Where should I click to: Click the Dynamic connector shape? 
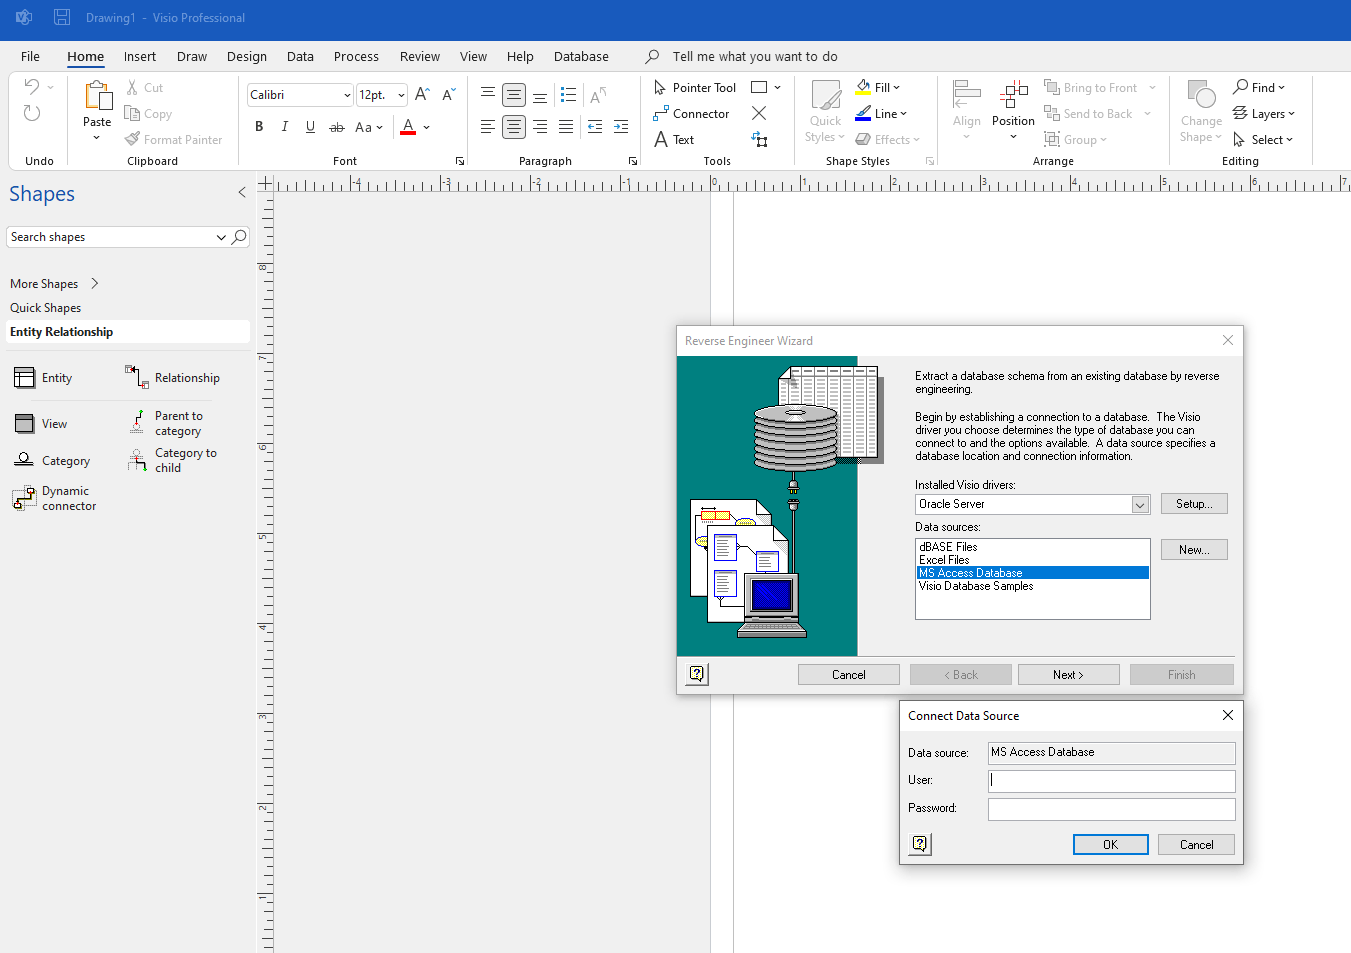[x=24, y=498]
